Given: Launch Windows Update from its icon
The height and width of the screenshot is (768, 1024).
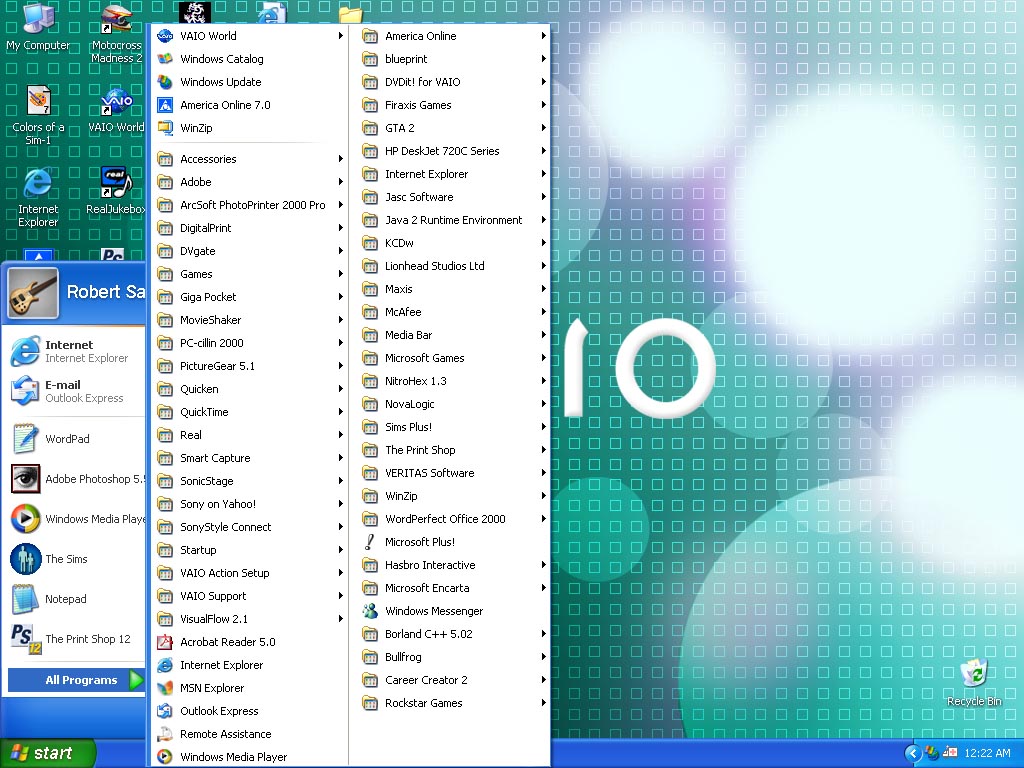Looking at the screenshot, I should 165,82.
